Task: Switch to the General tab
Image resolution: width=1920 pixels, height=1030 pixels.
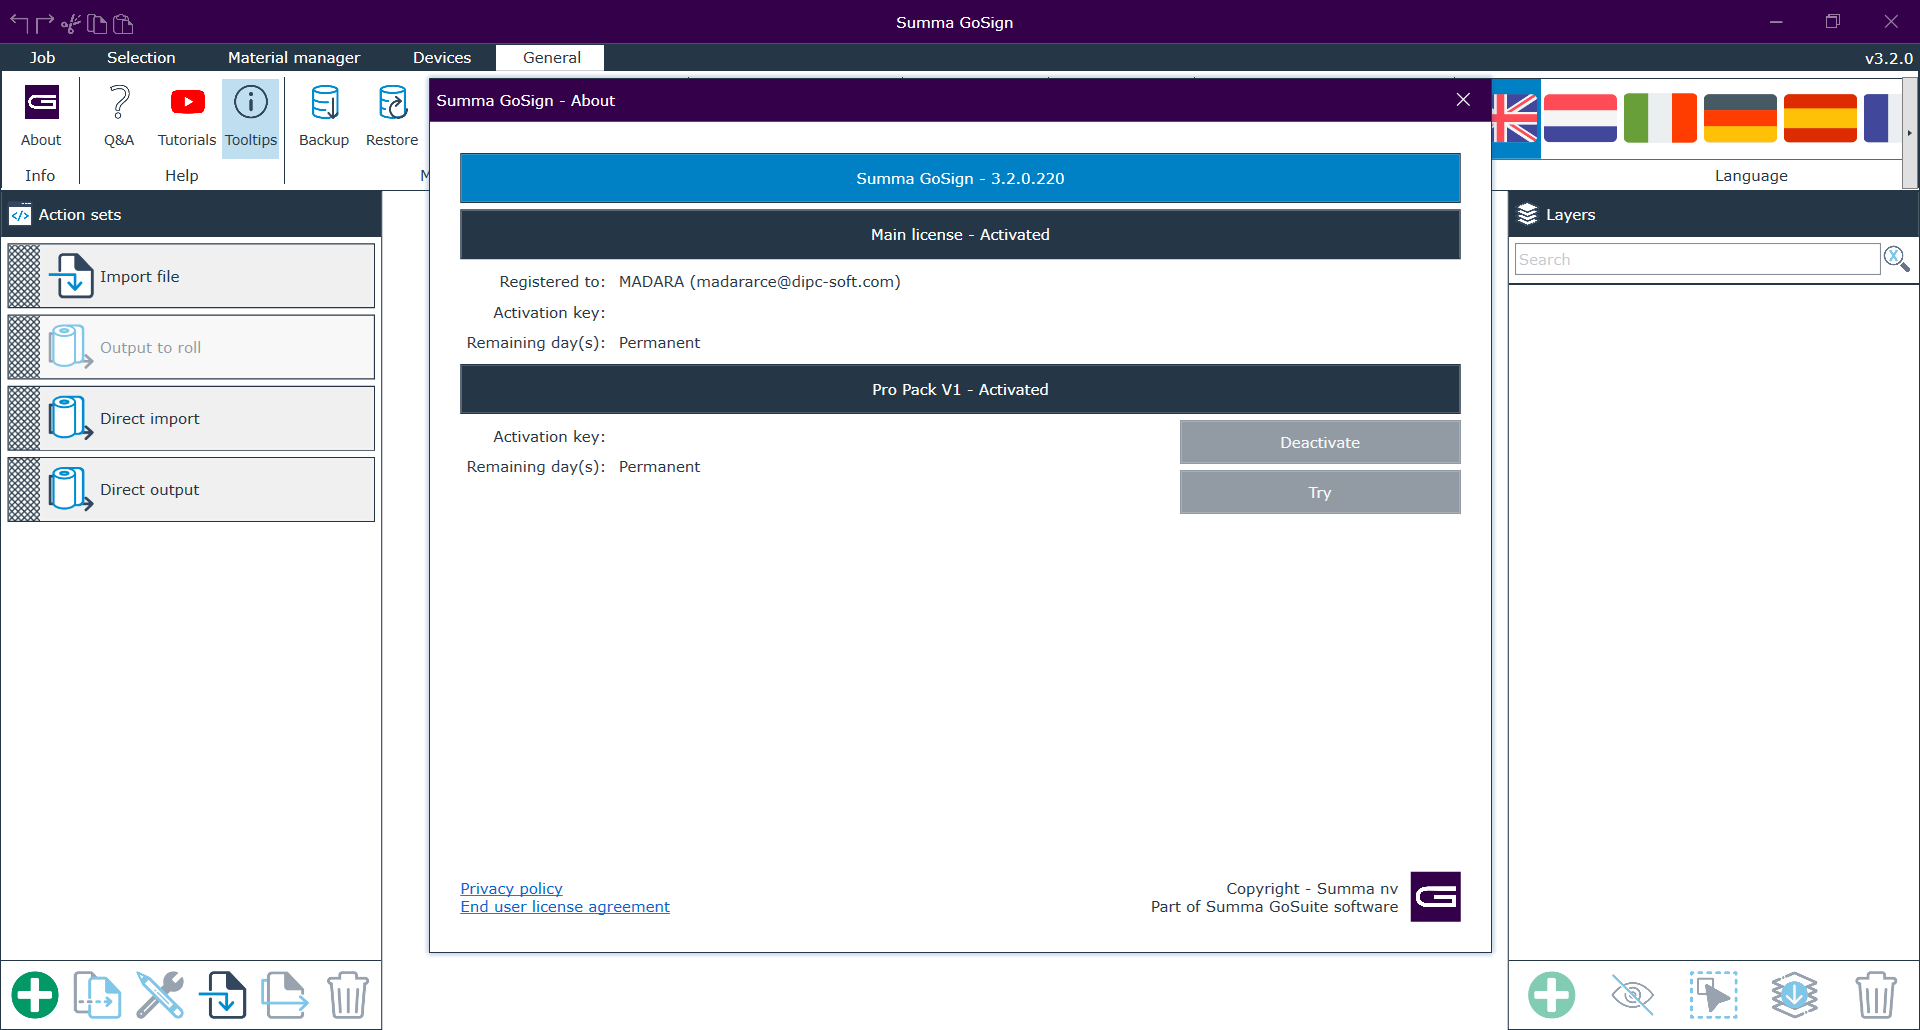Action: point(552,57)
